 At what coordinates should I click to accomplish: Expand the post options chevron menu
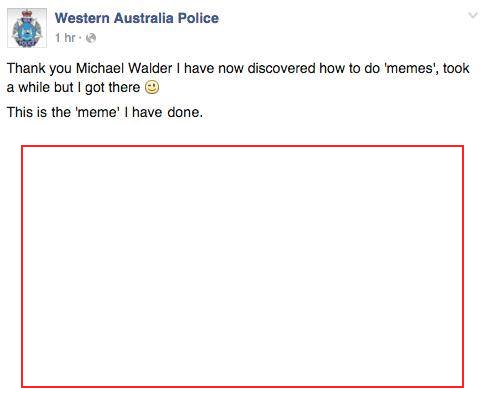(x=473, y=15)
